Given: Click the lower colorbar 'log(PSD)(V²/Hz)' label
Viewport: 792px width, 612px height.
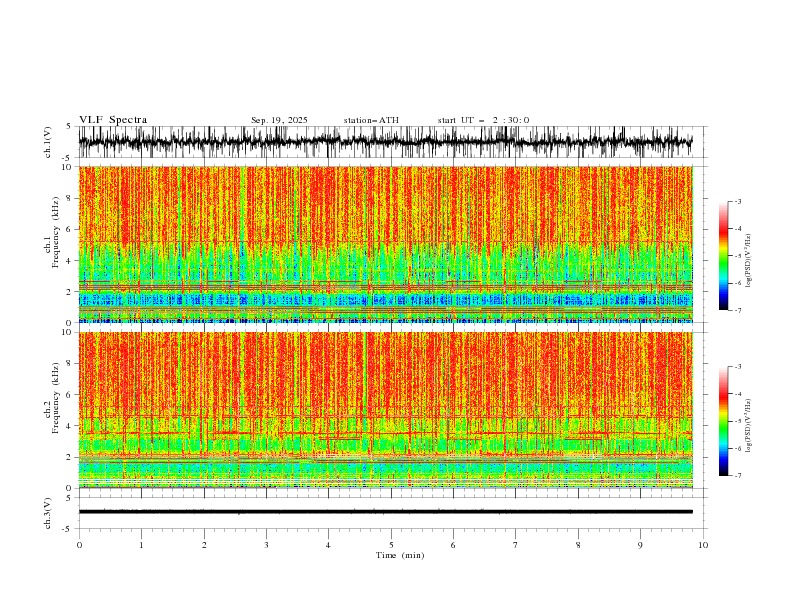Looking at the screenshot, I should coord(749,425).
